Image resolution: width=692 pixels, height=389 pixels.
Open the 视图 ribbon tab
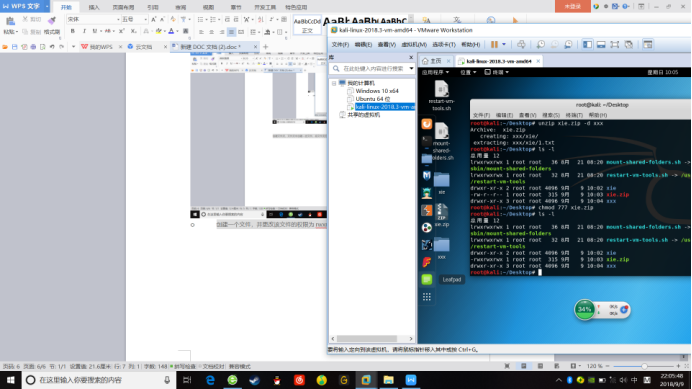208,7
